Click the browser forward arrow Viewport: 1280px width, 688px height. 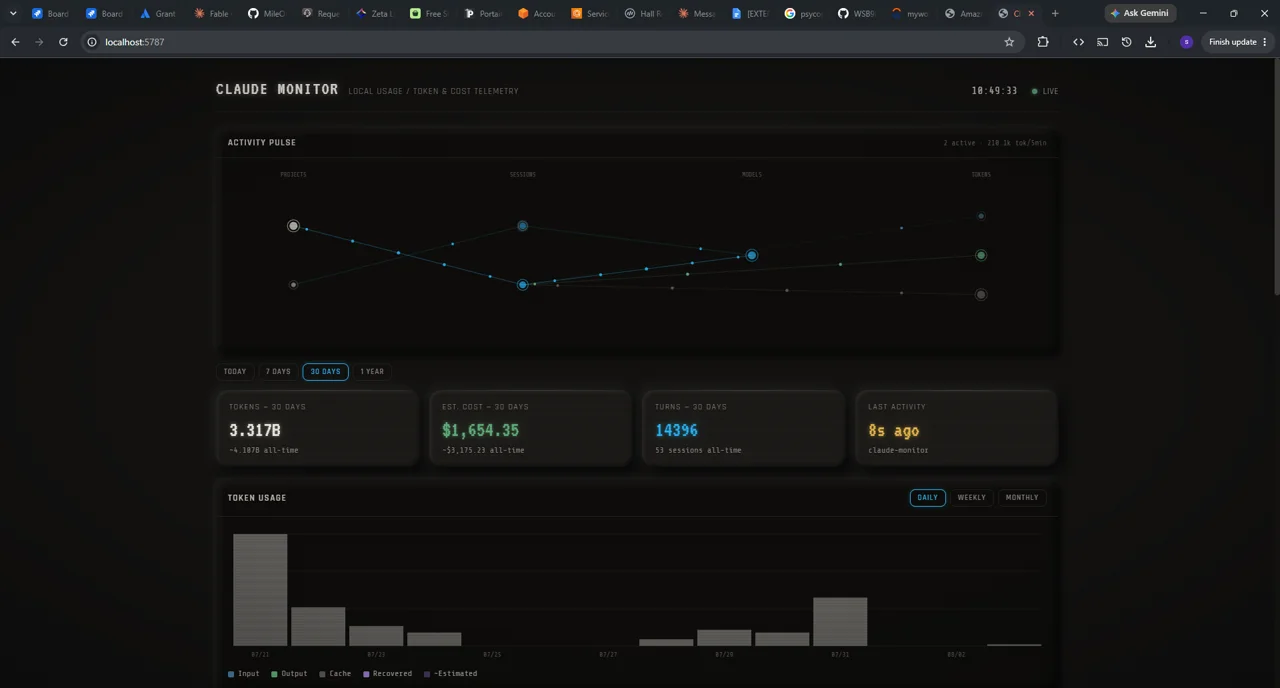point(39,42)
